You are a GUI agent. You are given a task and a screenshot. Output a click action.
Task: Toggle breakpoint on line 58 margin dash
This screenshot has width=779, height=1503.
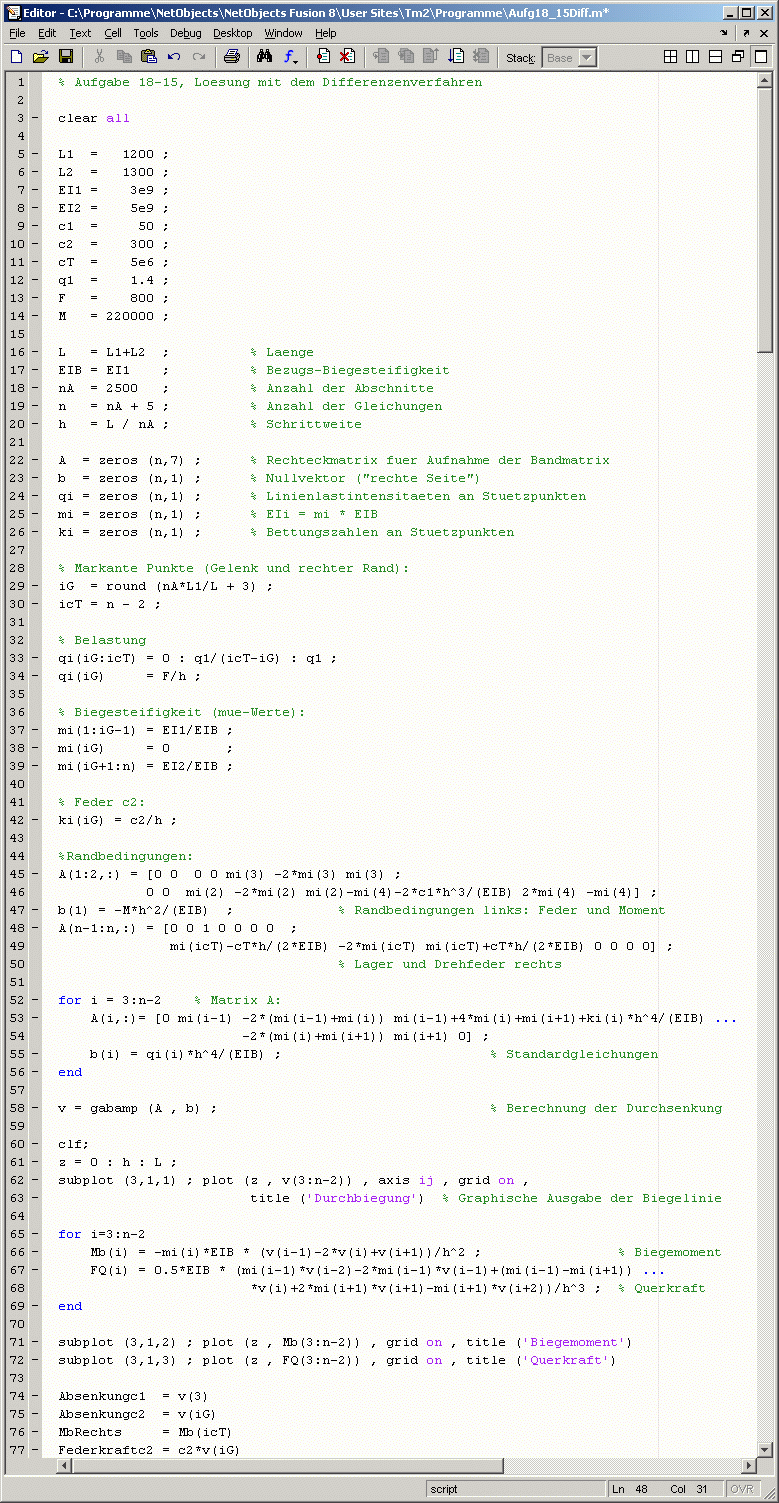pos(35,1108)
